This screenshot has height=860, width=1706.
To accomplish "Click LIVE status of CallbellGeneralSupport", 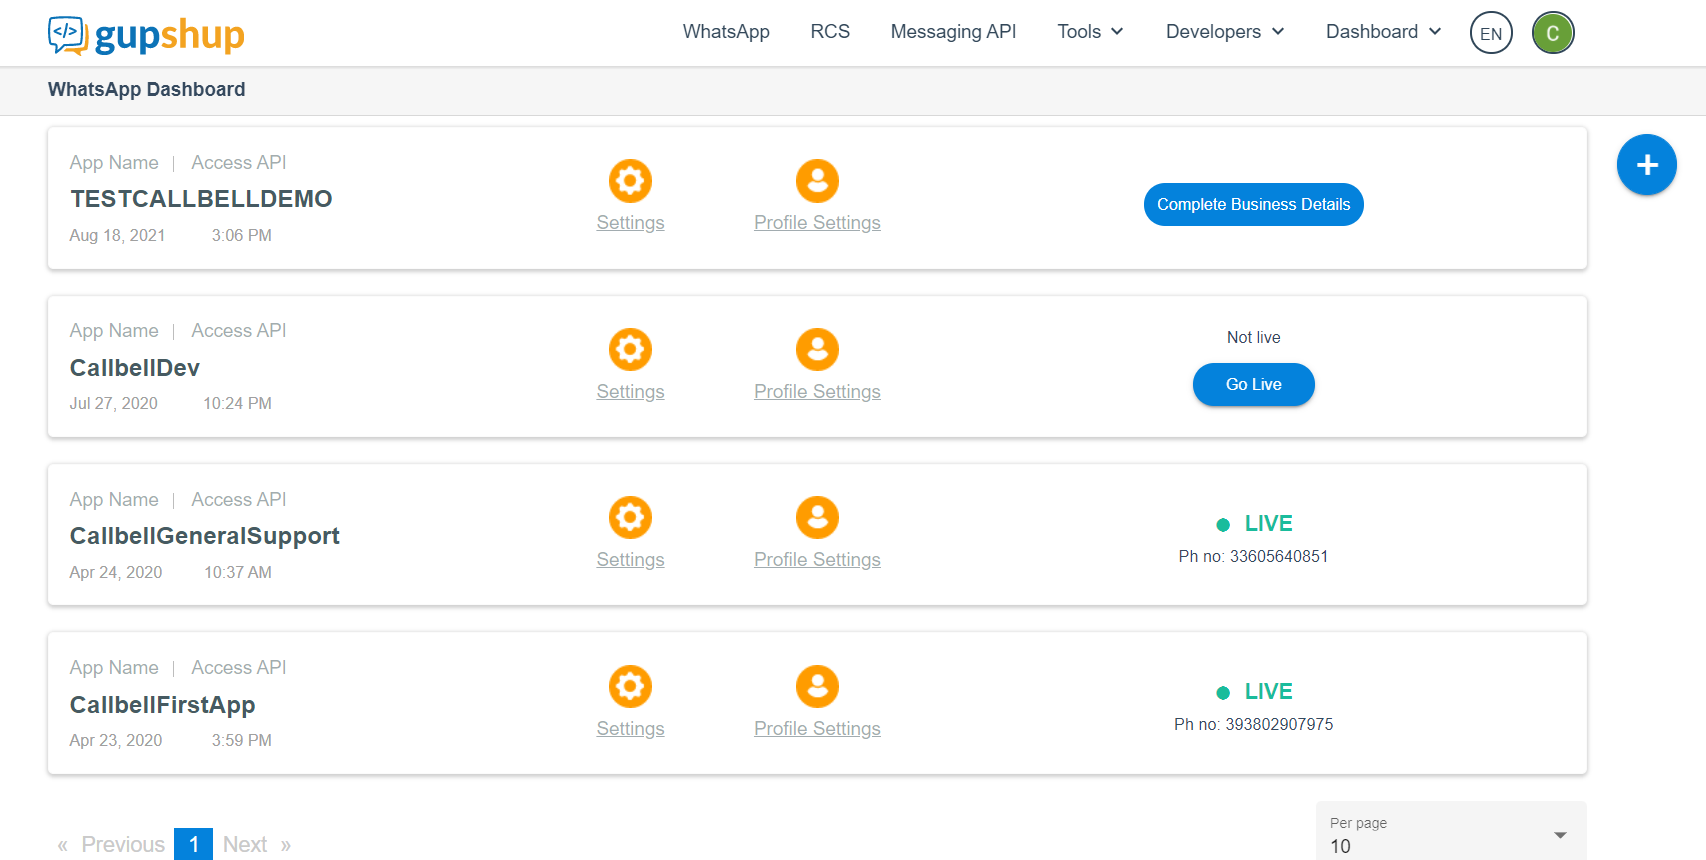I will (x=1254, y=524).
